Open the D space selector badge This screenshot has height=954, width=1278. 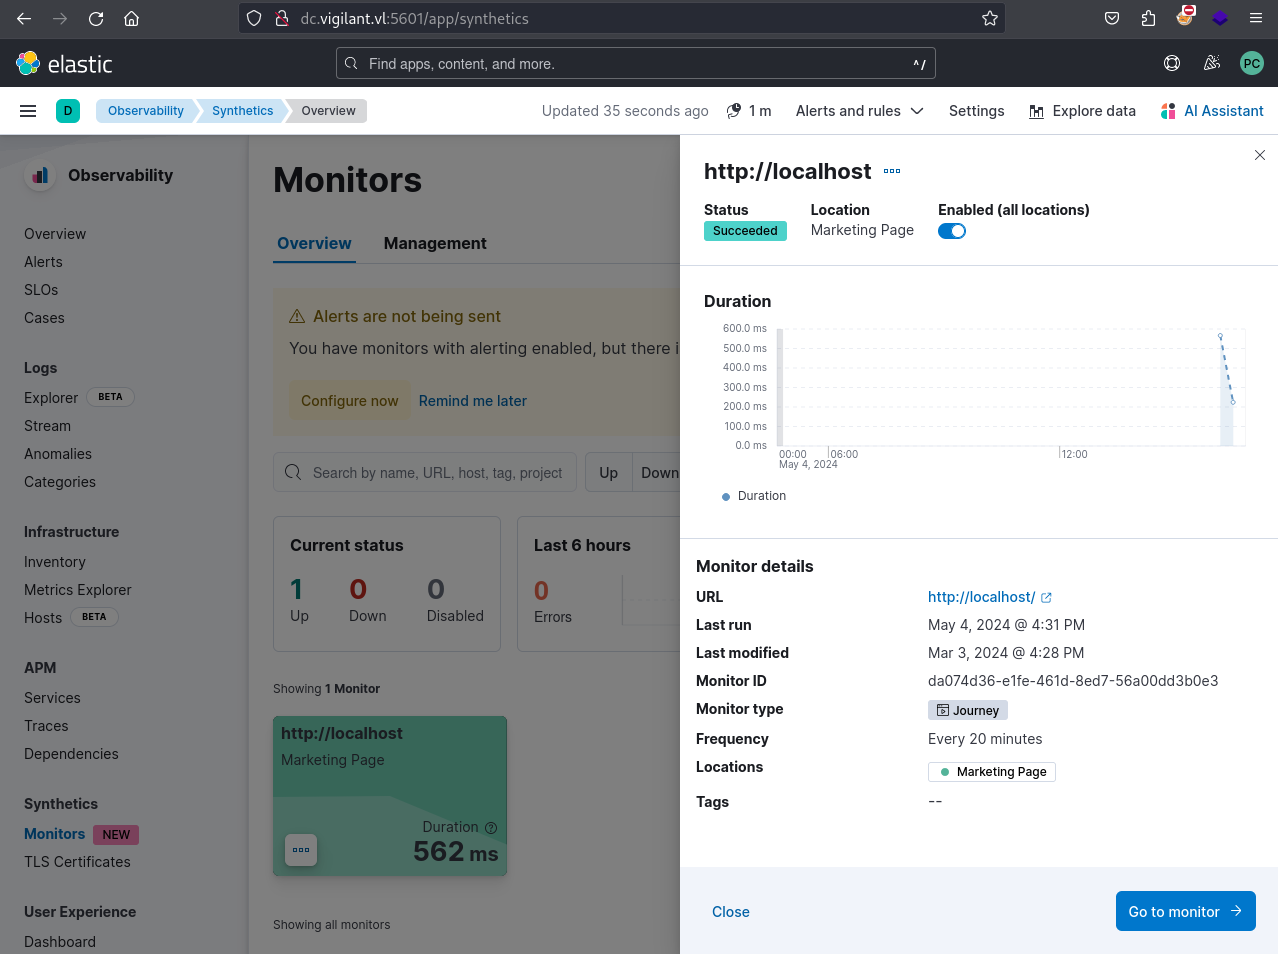[x=68, y=111]
